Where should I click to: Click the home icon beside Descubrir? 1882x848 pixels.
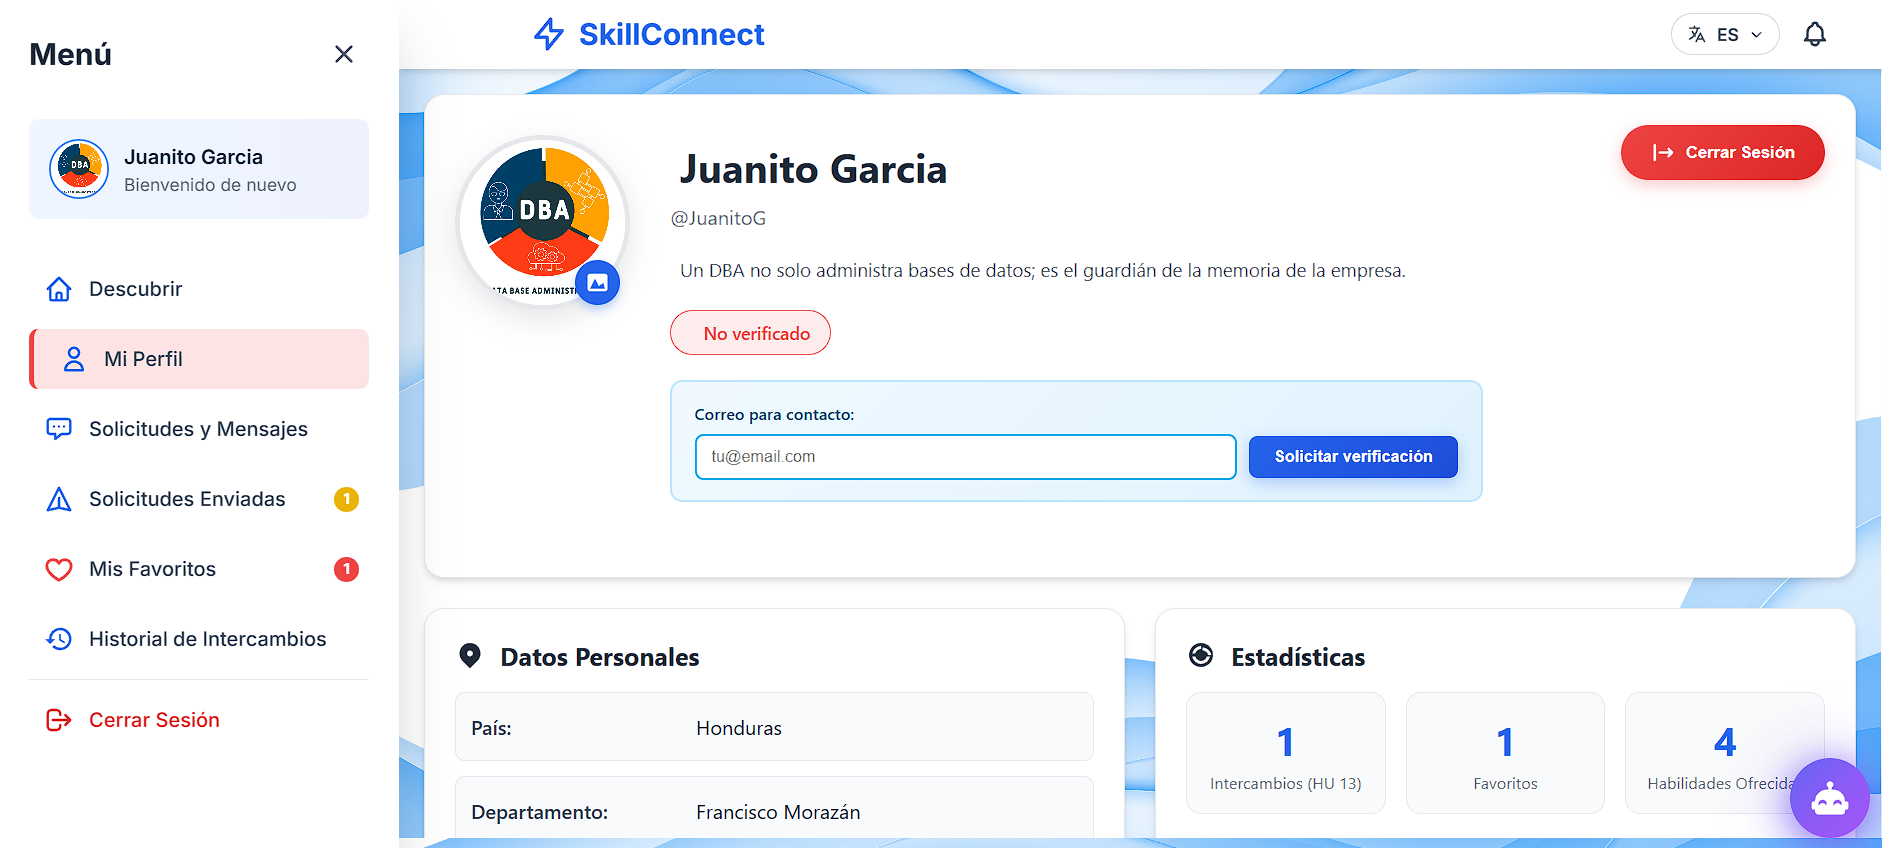pyautogui.click(x=59, y=289)
